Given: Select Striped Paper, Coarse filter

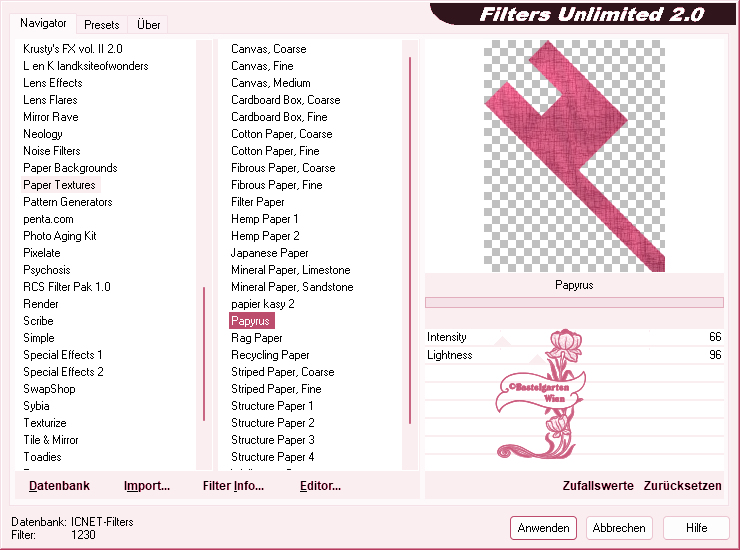Looking at the screenshot, I should point(283,372).
